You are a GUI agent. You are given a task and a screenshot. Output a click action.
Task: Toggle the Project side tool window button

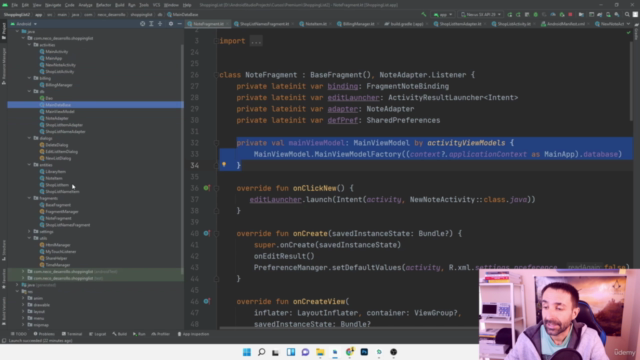pos(4,31)
